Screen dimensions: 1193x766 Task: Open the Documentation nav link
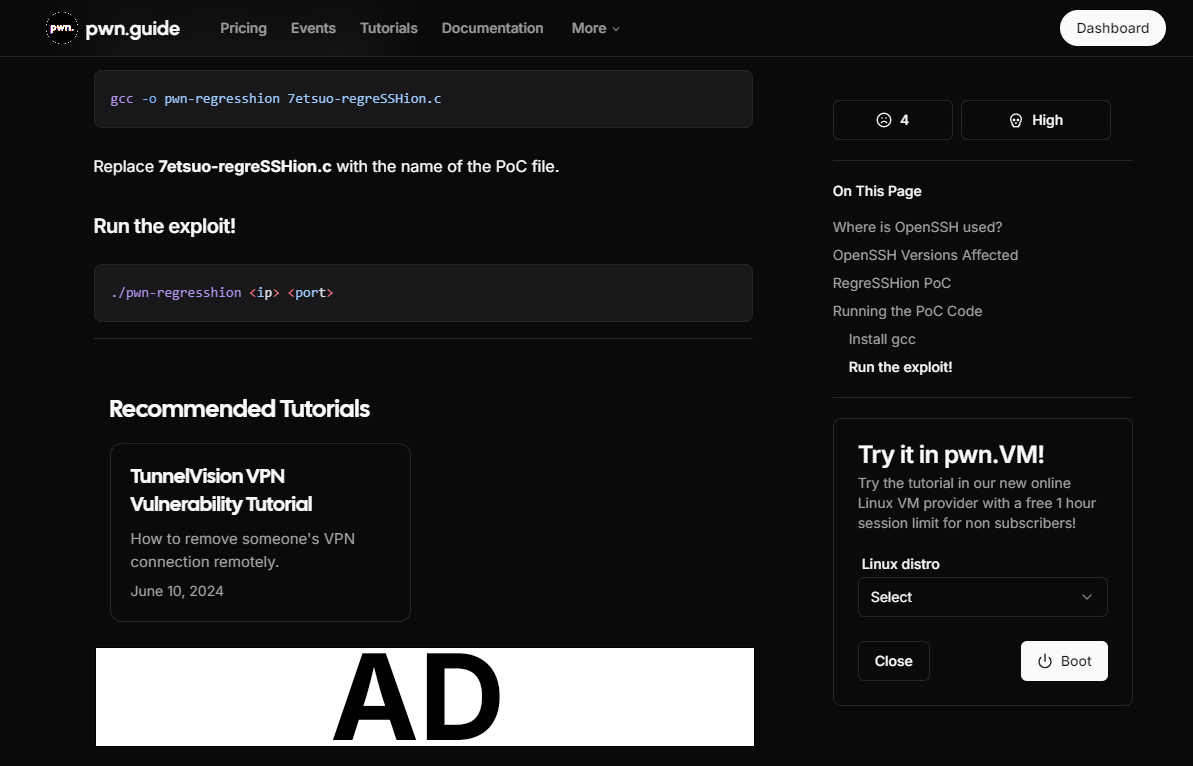point(492,28)
